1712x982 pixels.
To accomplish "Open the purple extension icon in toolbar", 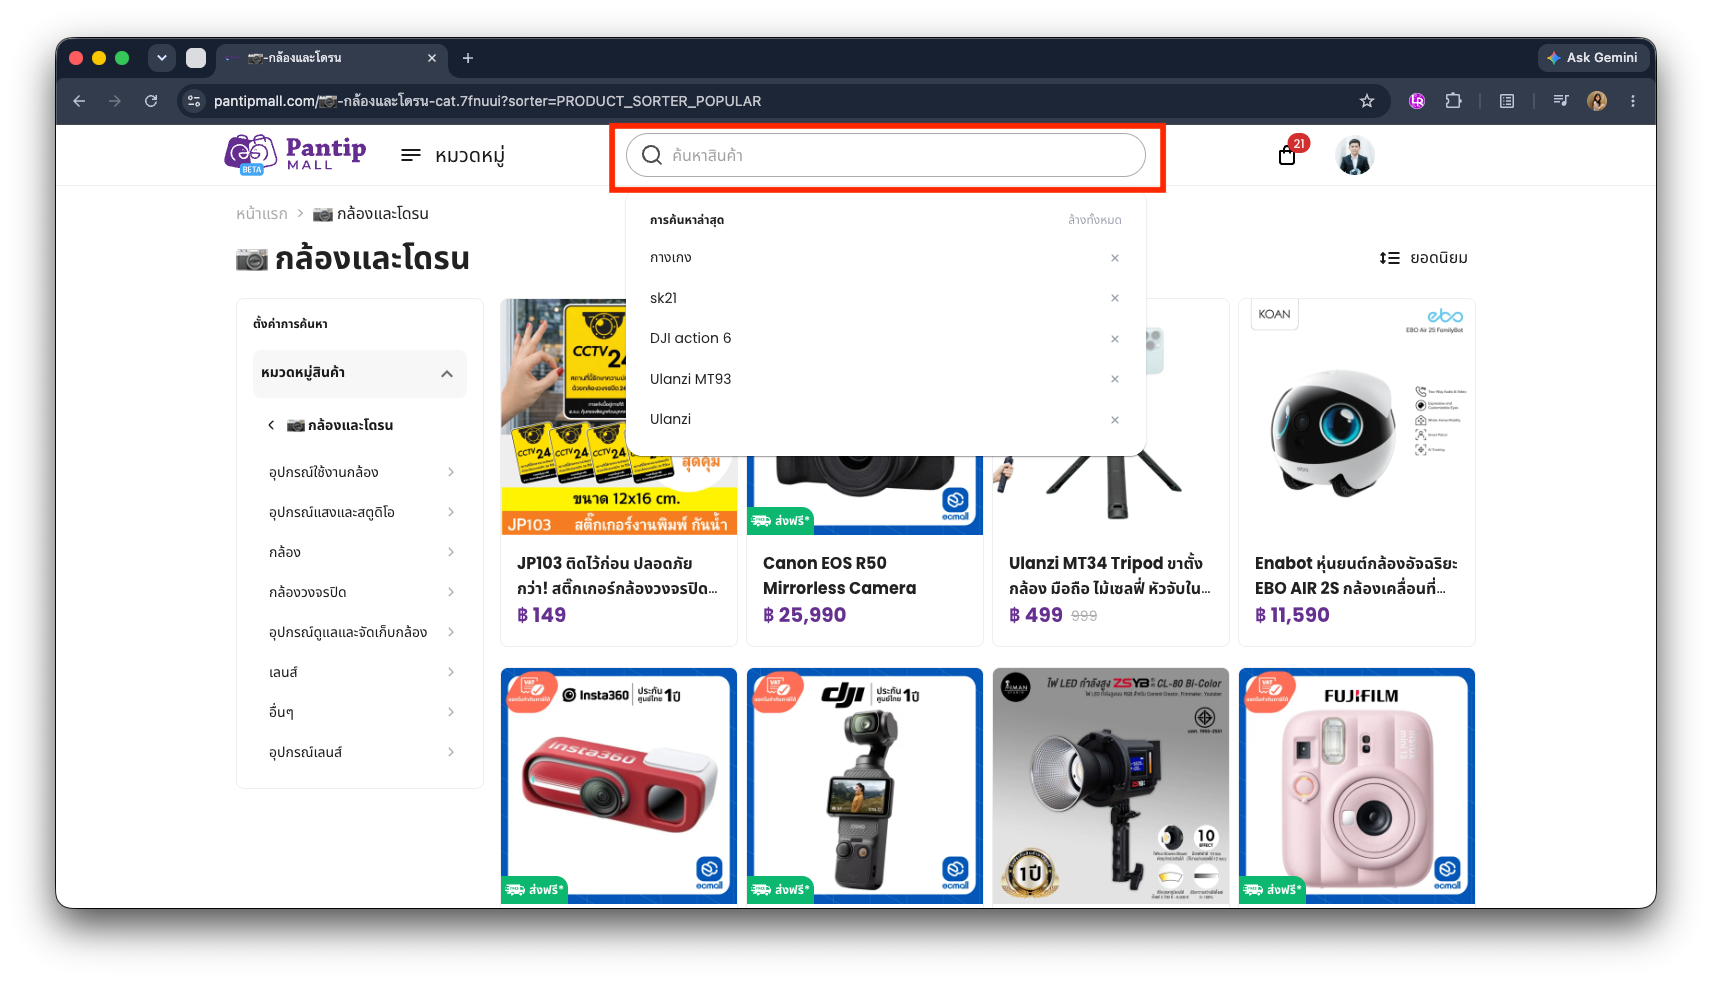I will coord(1417,101).
